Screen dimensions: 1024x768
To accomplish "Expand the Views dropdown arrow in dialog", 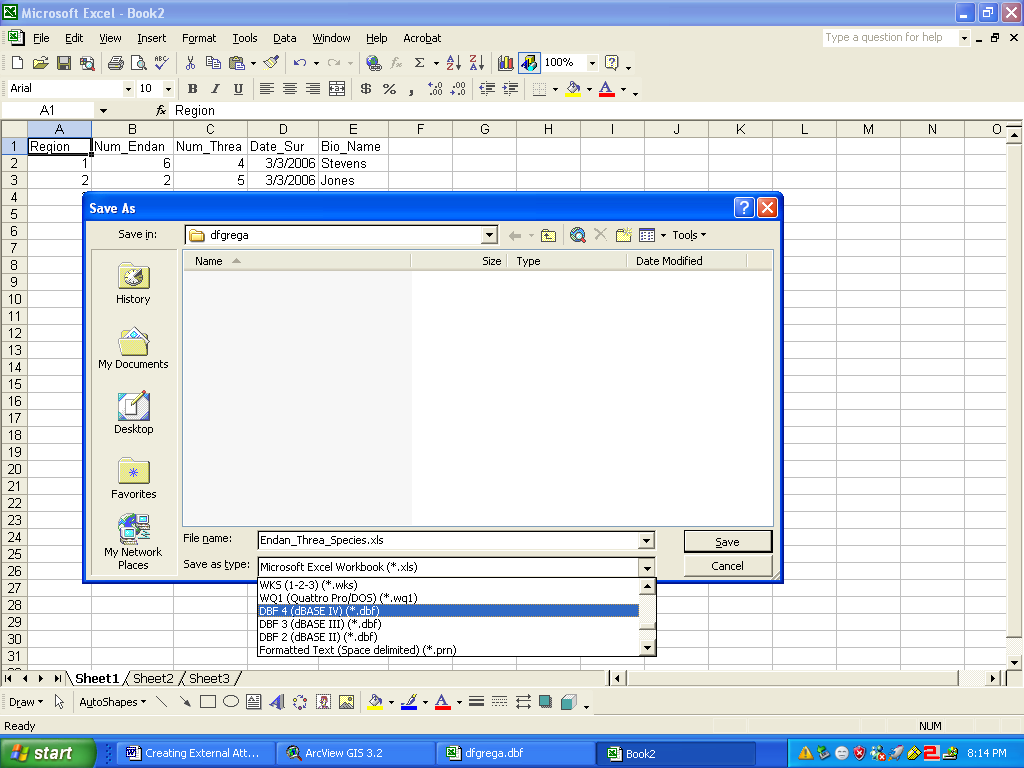I will coord(663,235).
